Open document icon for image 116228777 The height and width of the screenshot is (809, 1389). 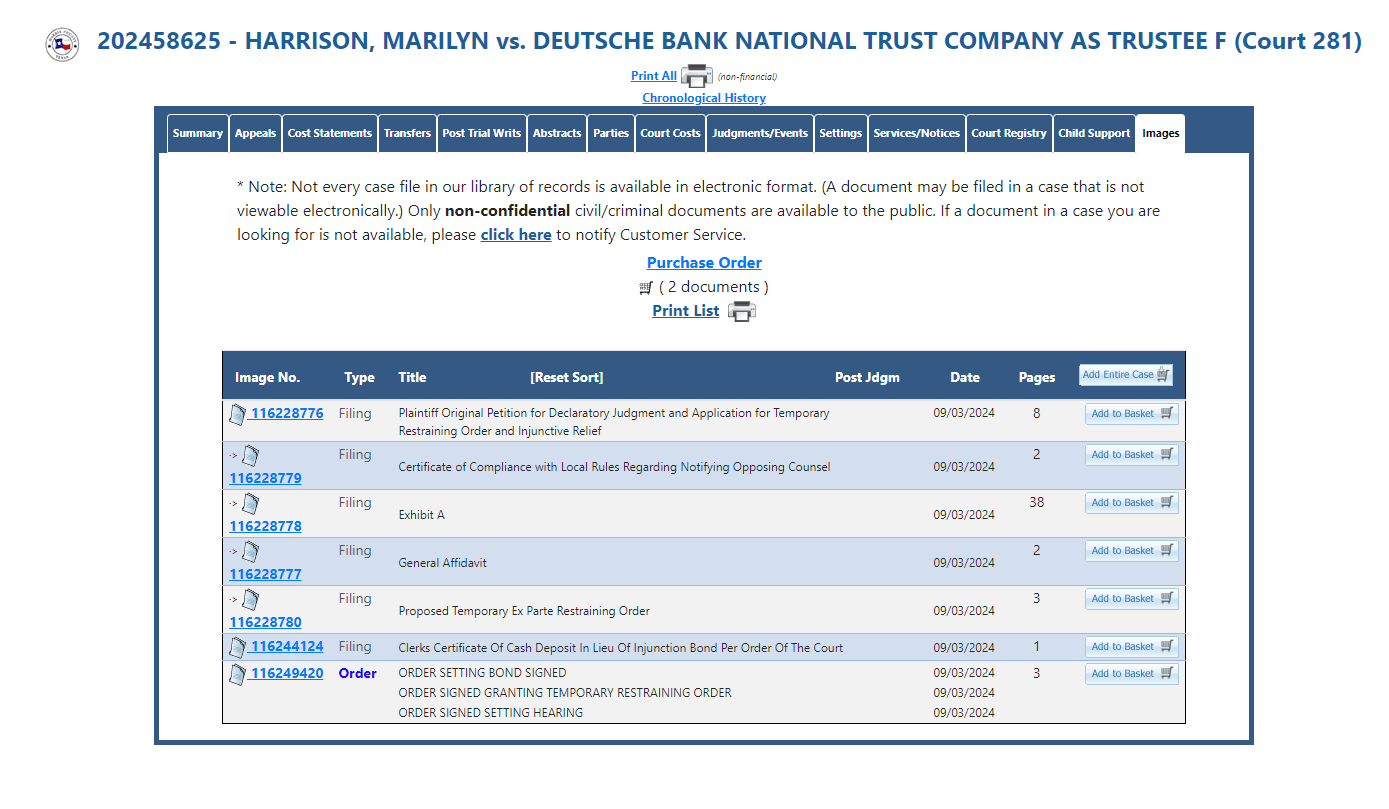pos(250,552)
